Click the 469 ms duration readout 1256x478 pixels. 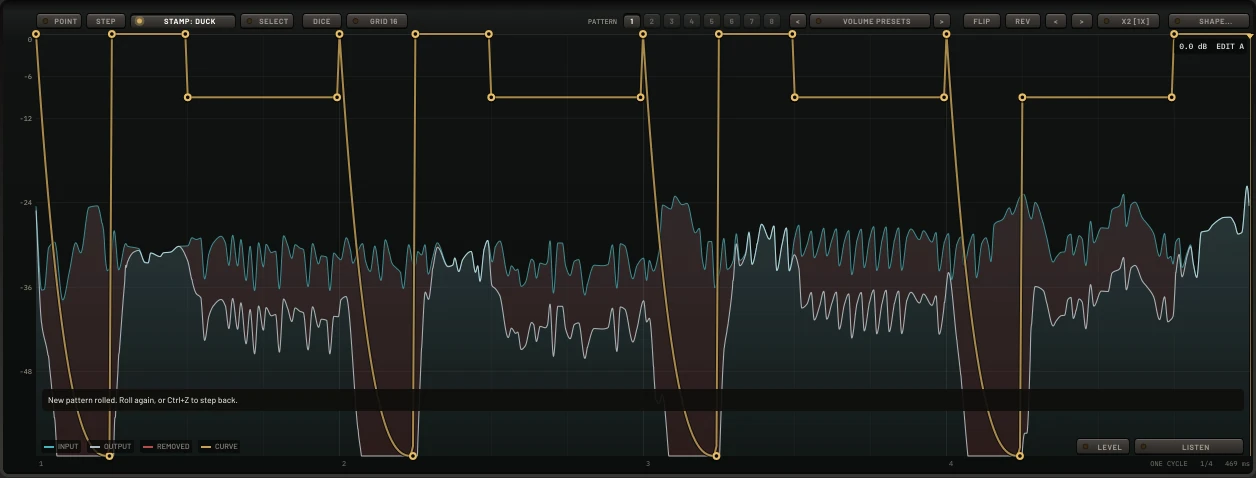pyautogui.click(x=1238, y=464)
